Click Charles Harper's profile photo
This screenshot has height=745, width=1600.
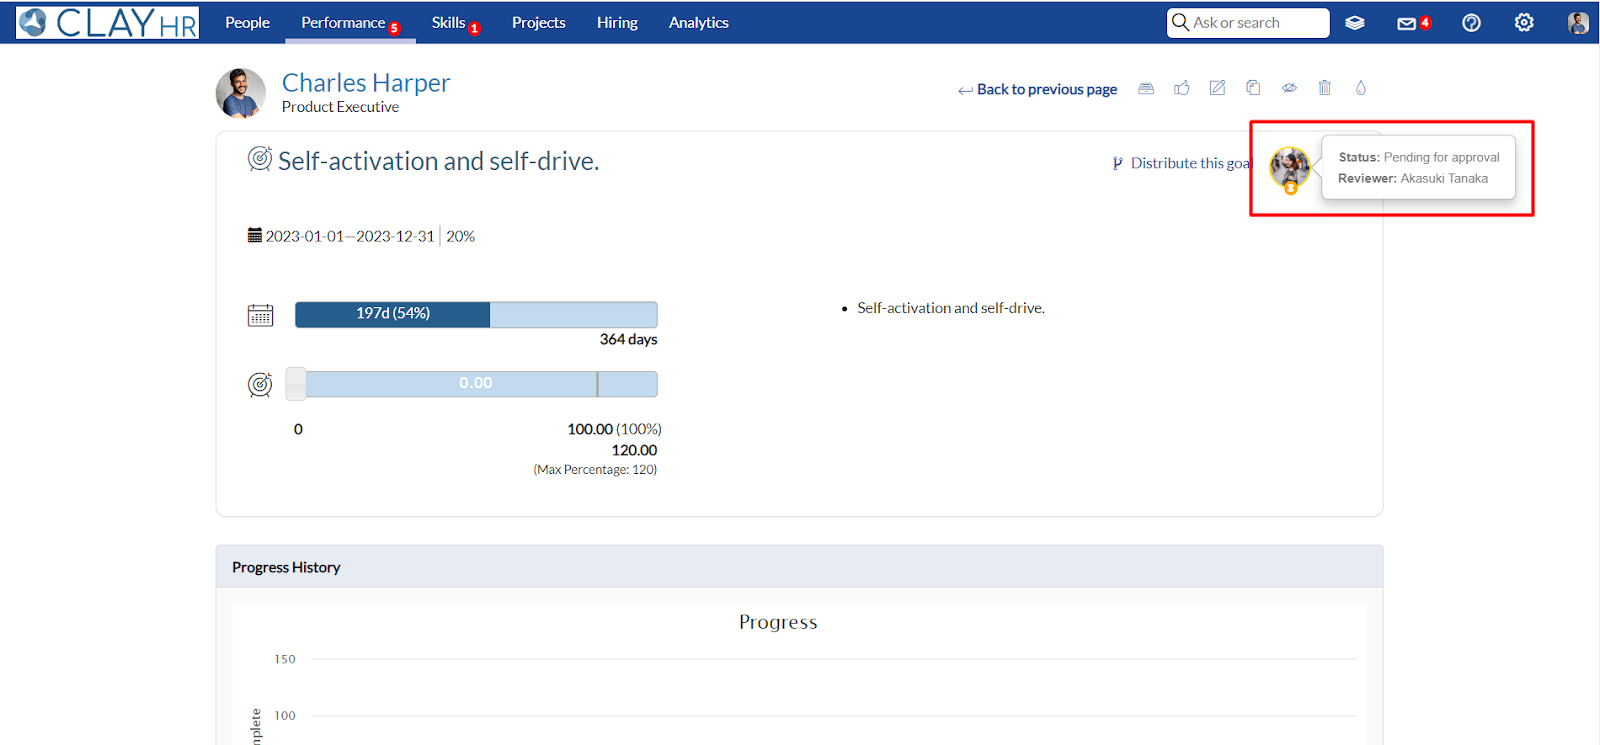pos(241,93)
